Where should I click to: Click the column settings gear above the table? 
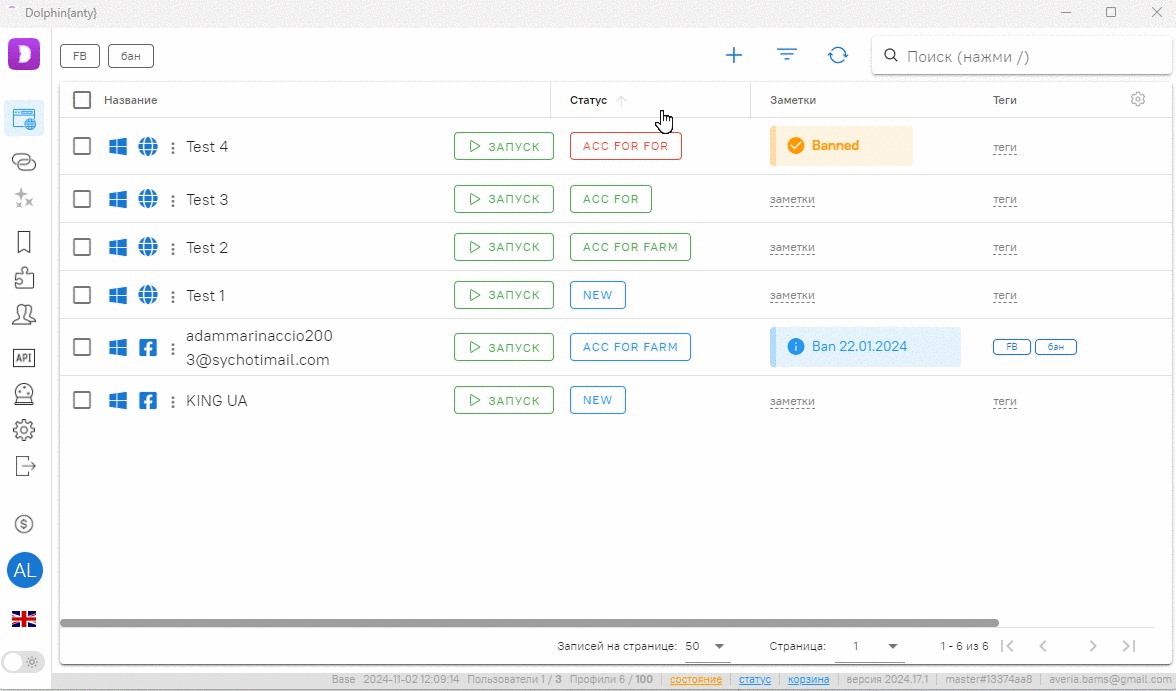pyautogui.click(x=1137, y=99)
